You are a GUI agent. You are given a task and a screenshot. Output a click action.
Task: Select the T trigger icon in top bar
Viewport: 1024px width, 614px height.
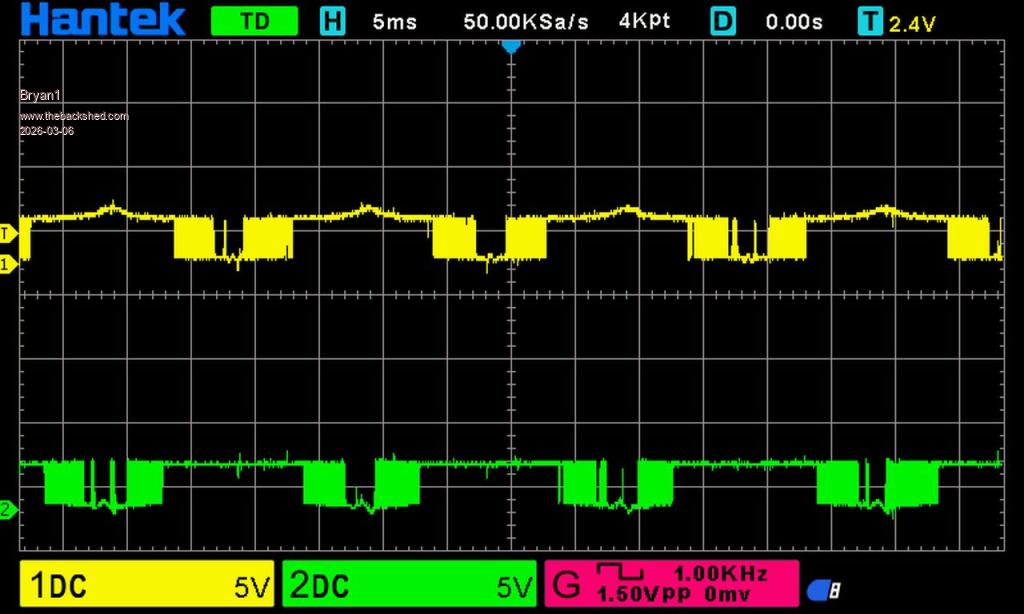point(871,22)
